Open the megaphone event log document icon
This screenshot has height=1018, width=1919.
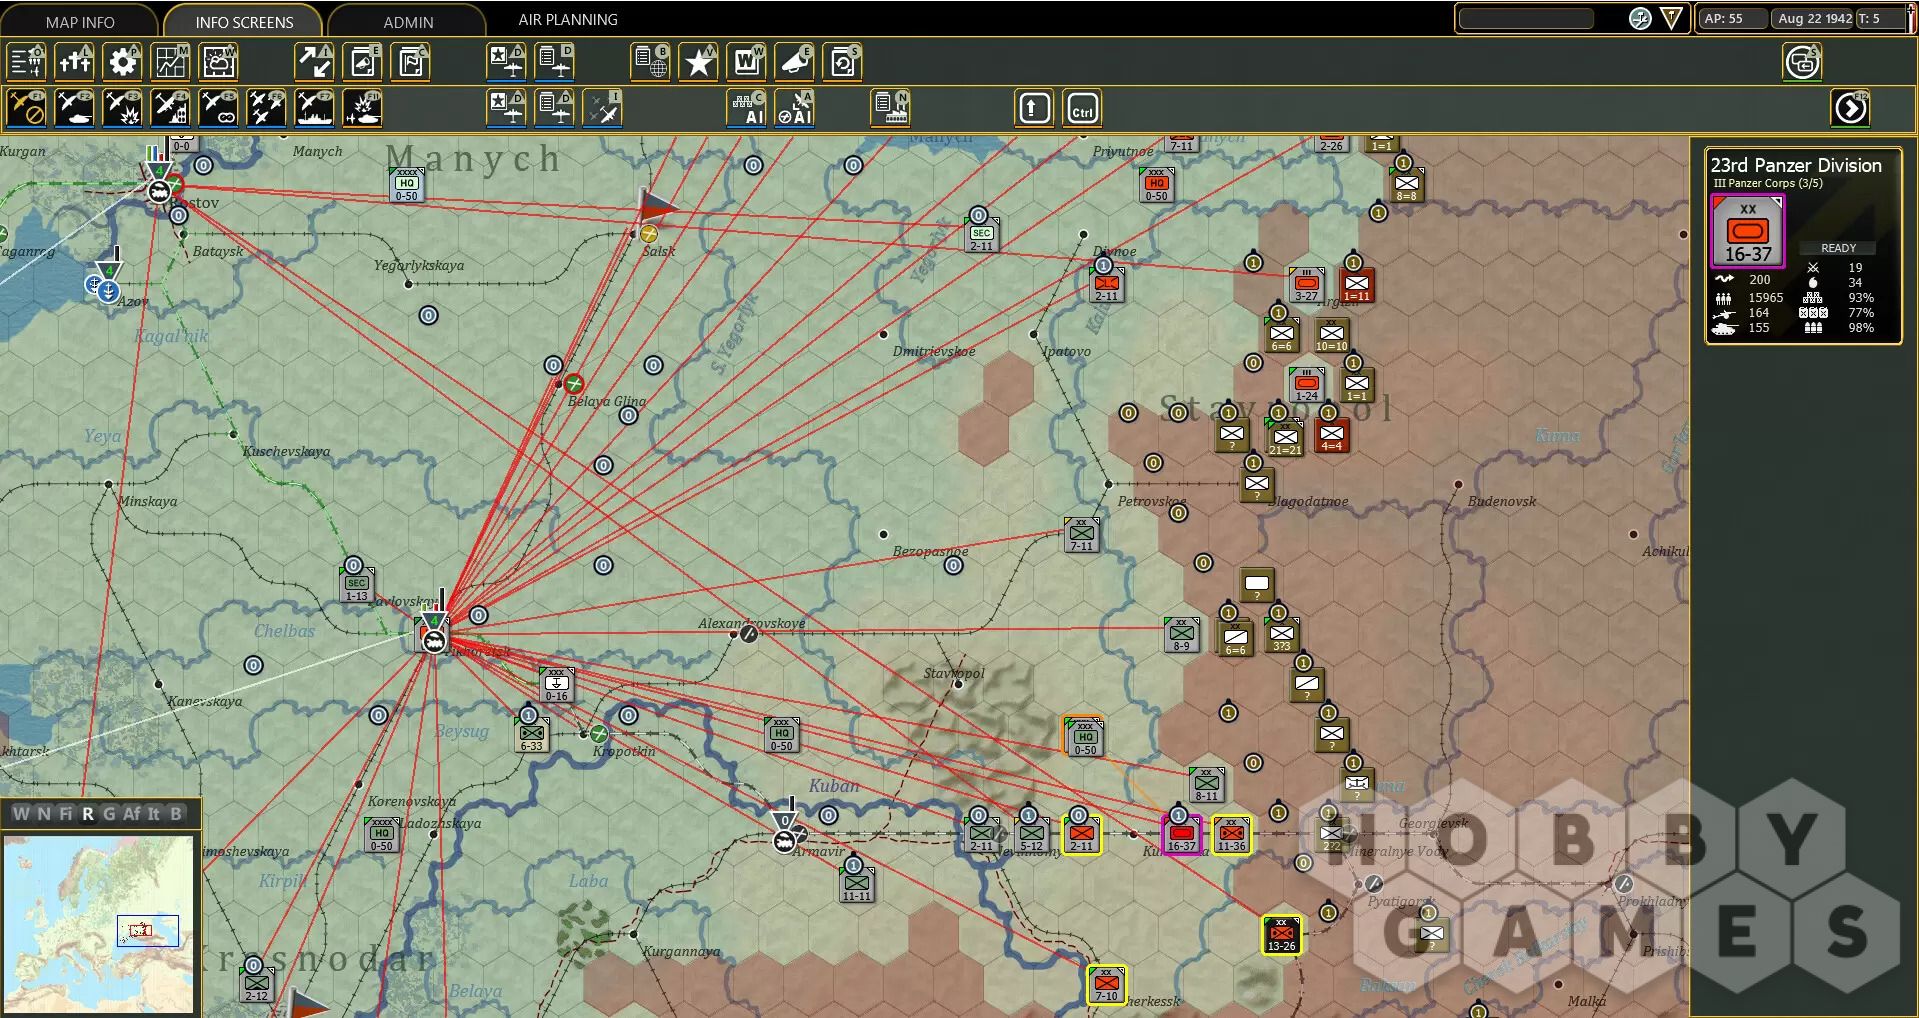point(363,62)
